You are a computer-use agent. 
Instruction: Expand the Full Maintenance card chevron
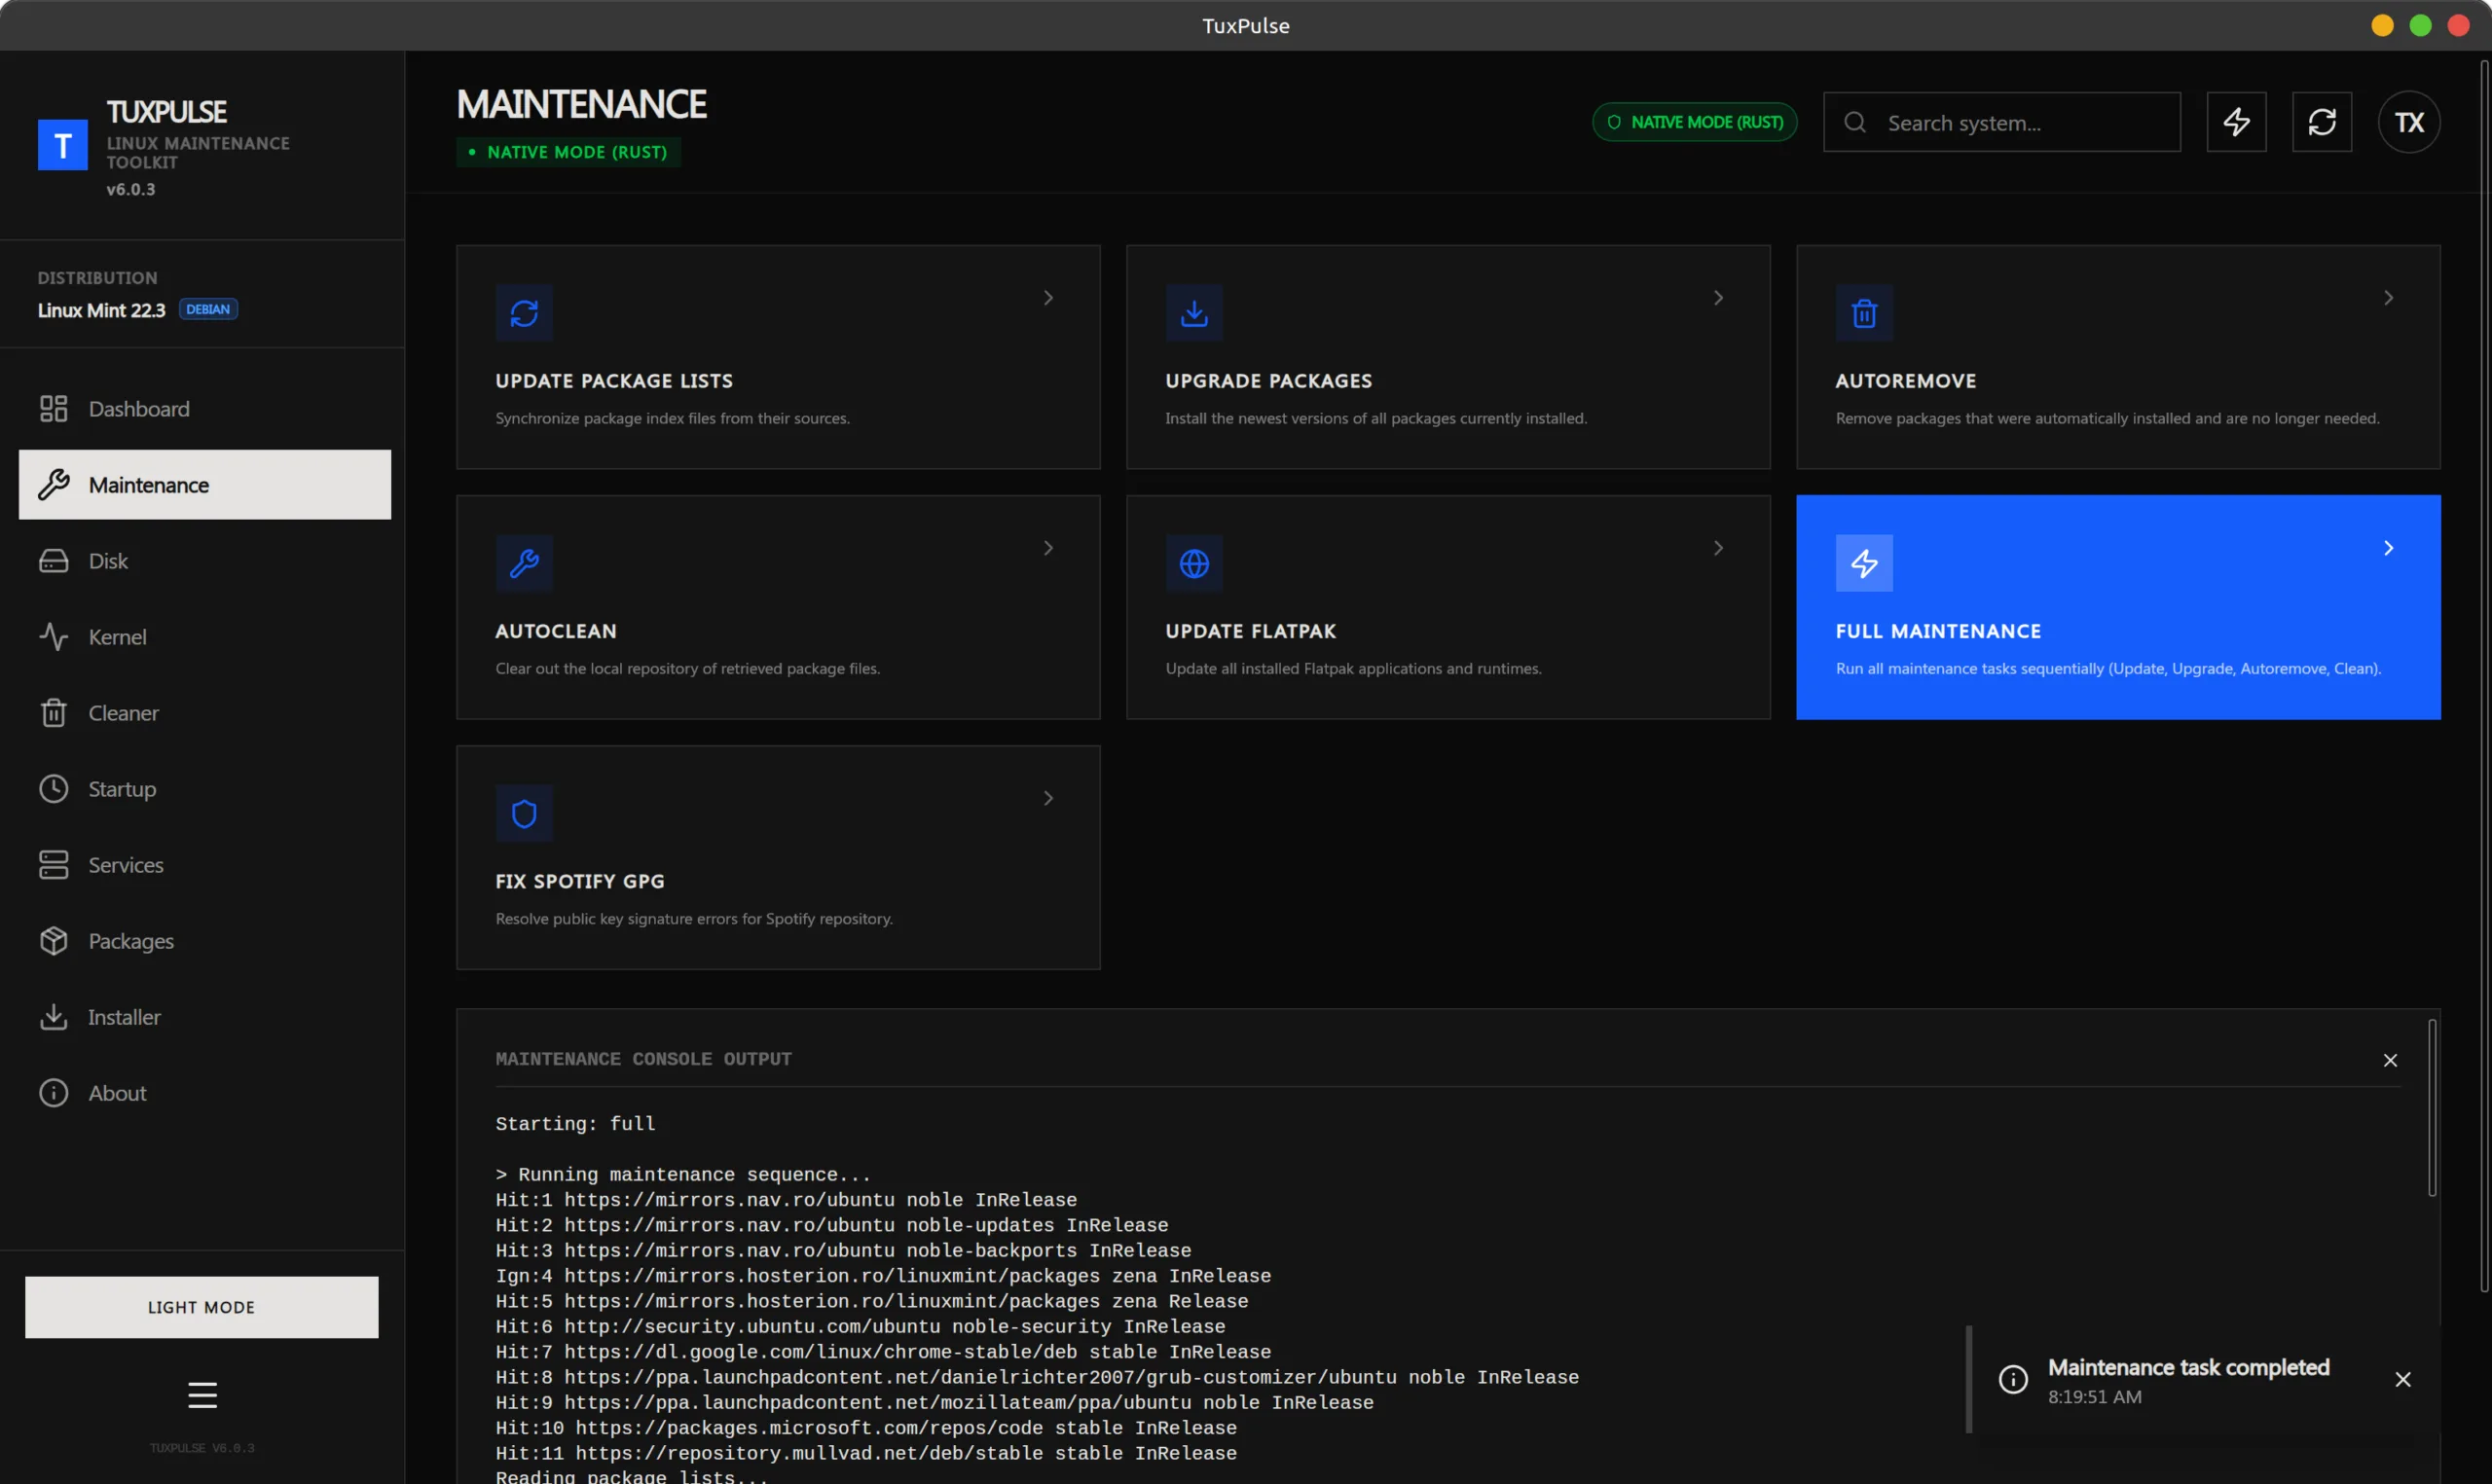tap(2388, 548)
